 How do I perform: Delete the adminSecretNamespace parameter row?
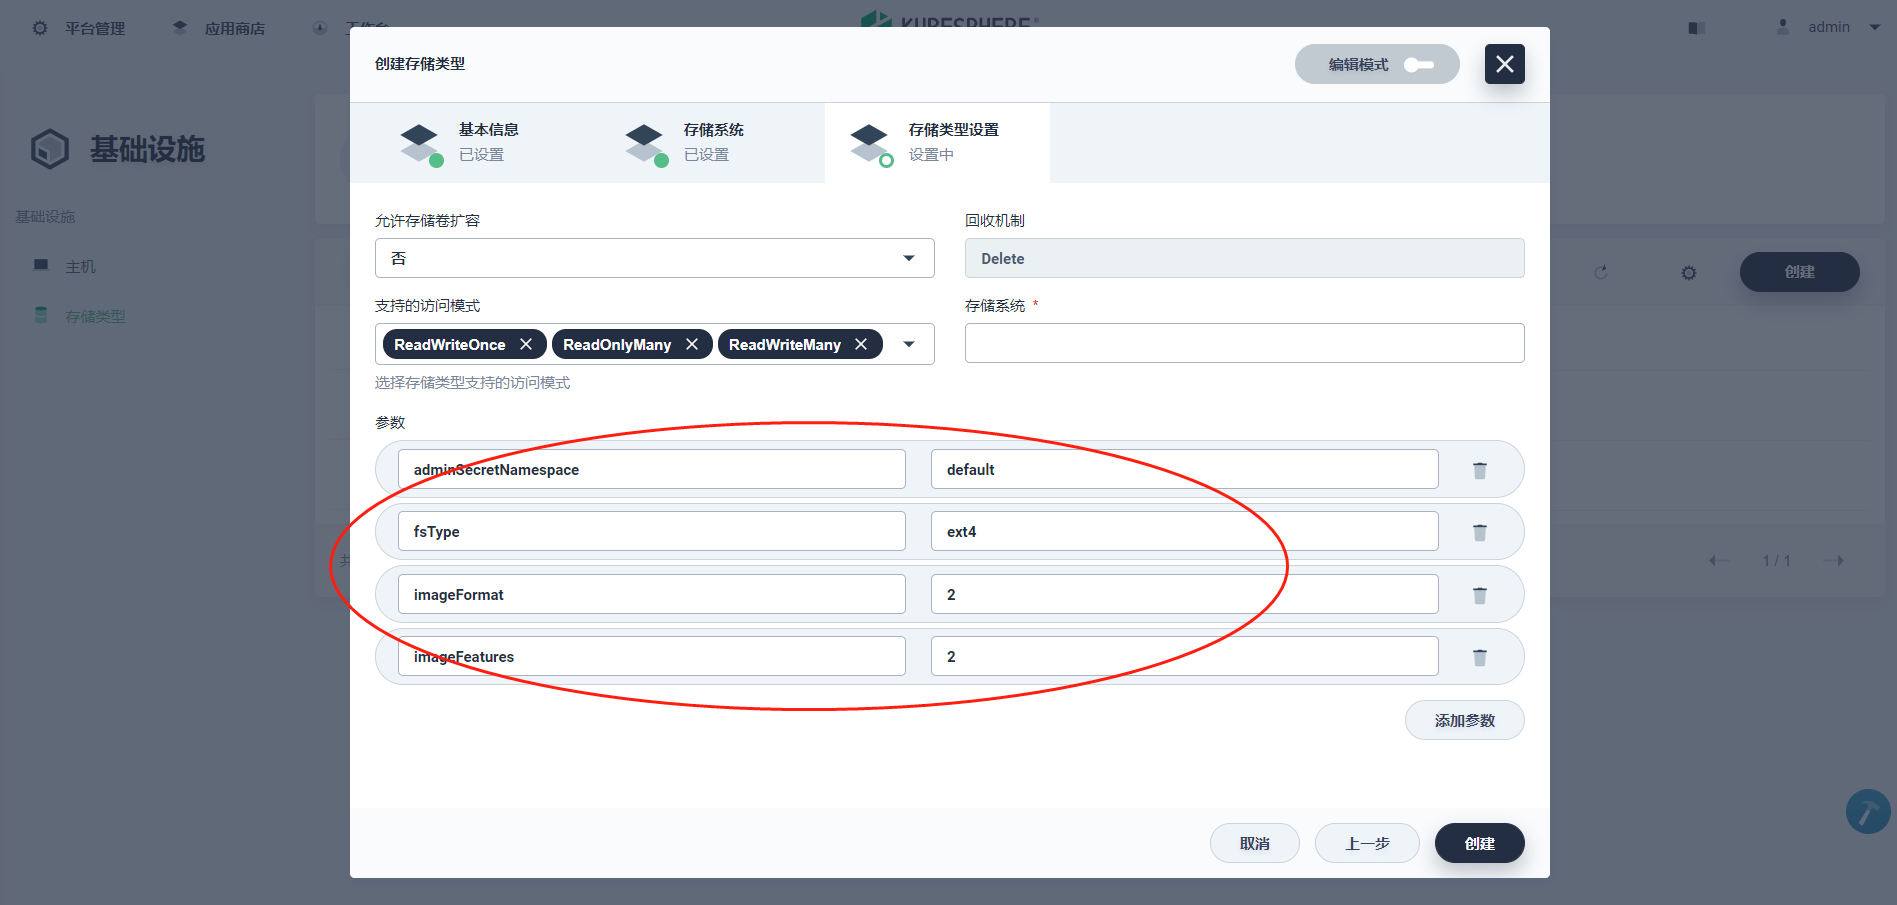(x=1479, y=470)
